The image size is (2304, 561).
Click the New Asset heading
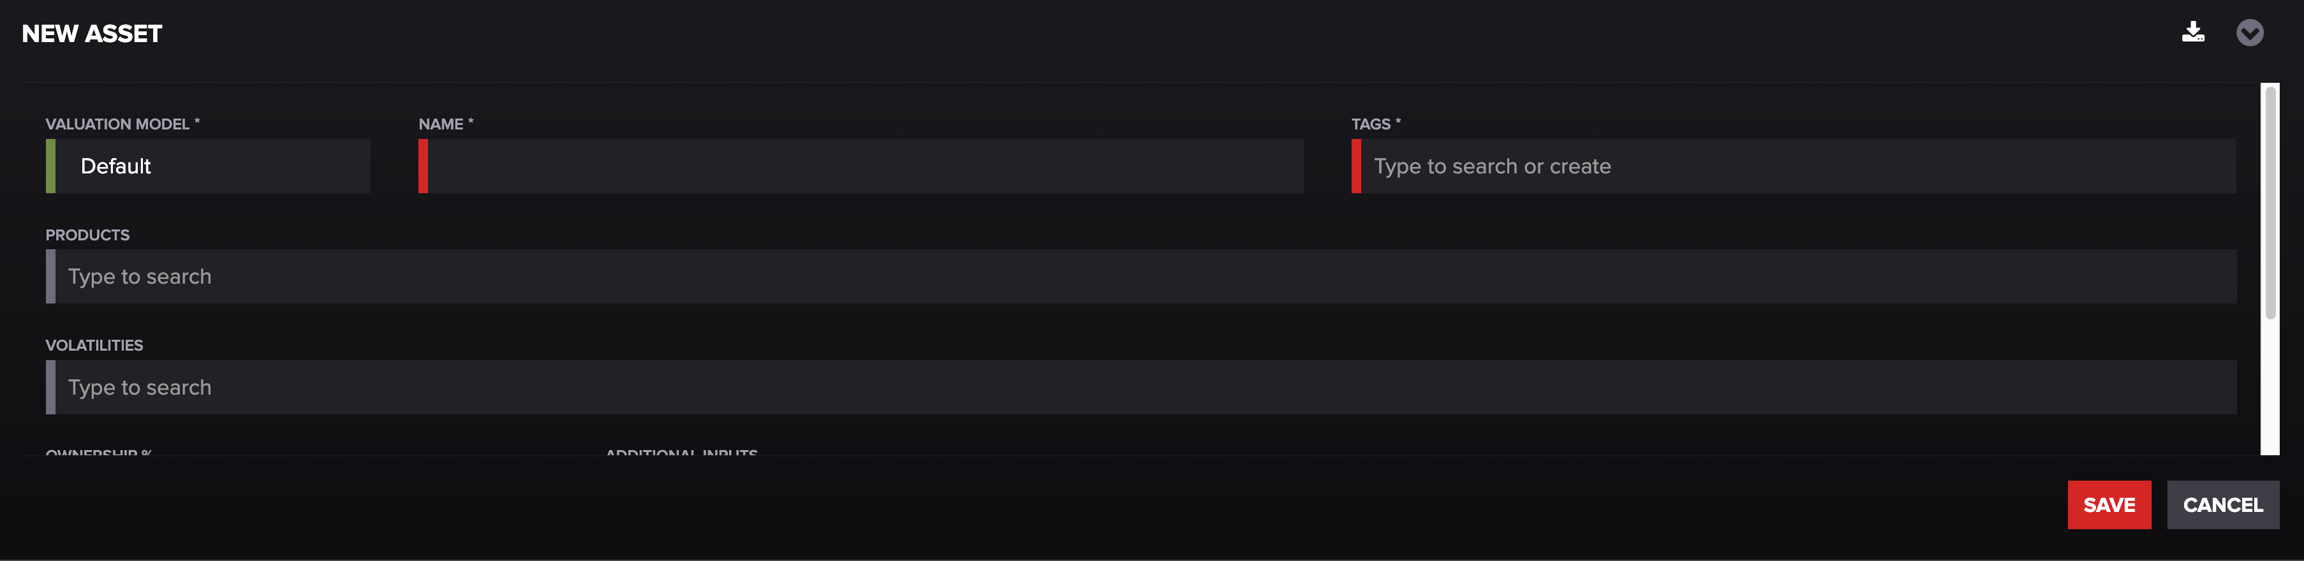click(92, 34)
